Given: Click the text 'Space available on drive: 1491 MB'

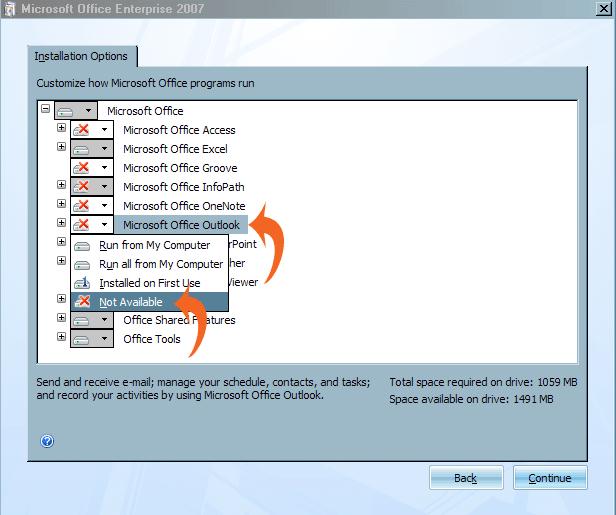Looking at the screenshot, I should point(471,399).
